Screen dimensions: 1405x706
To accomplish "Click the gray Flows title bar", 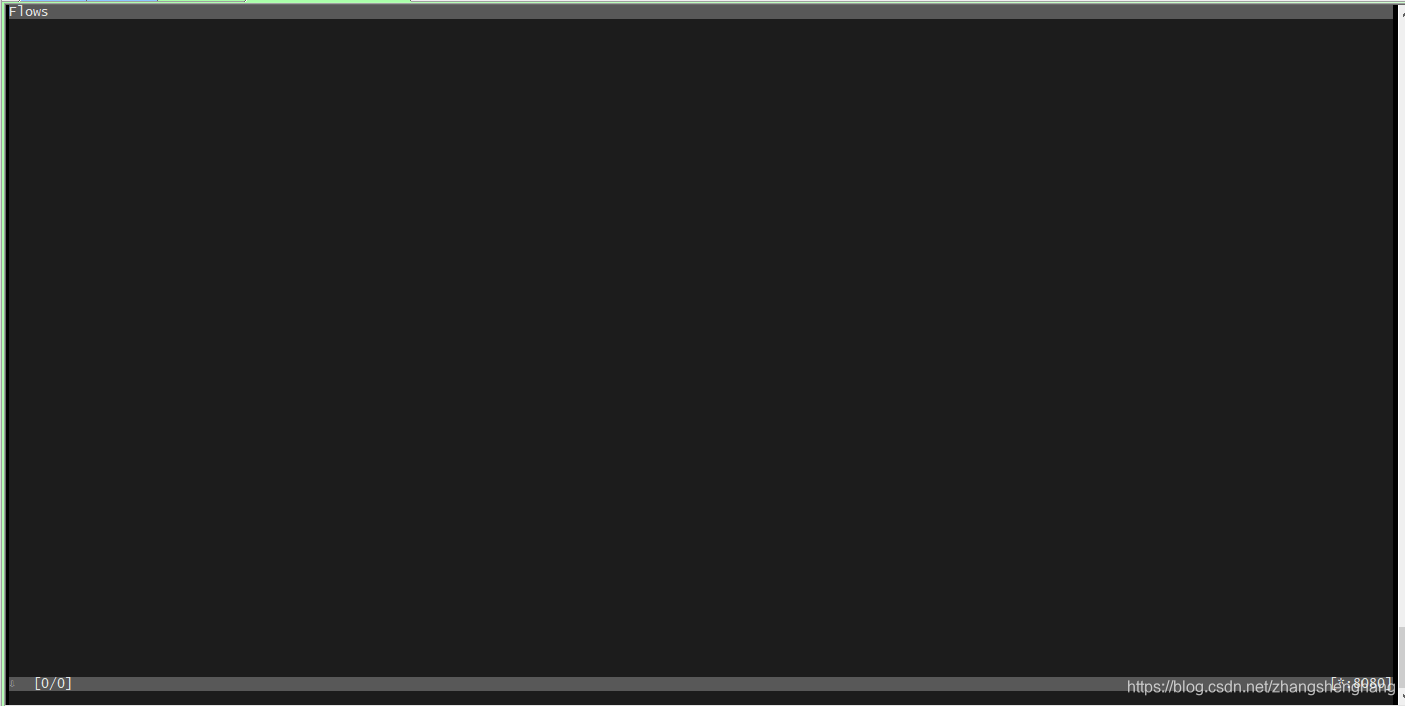I will pos(700,12).
